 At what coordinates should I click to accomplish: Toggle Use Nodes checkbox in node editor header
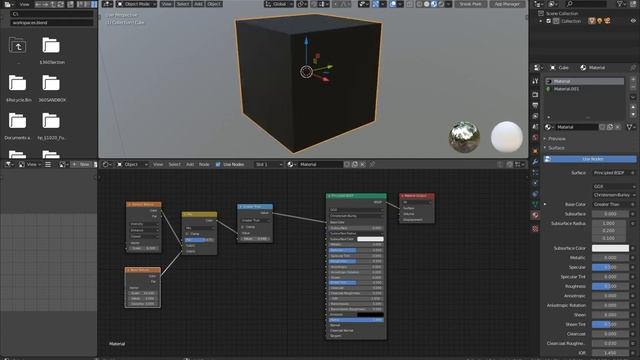[x=218, y=164]
